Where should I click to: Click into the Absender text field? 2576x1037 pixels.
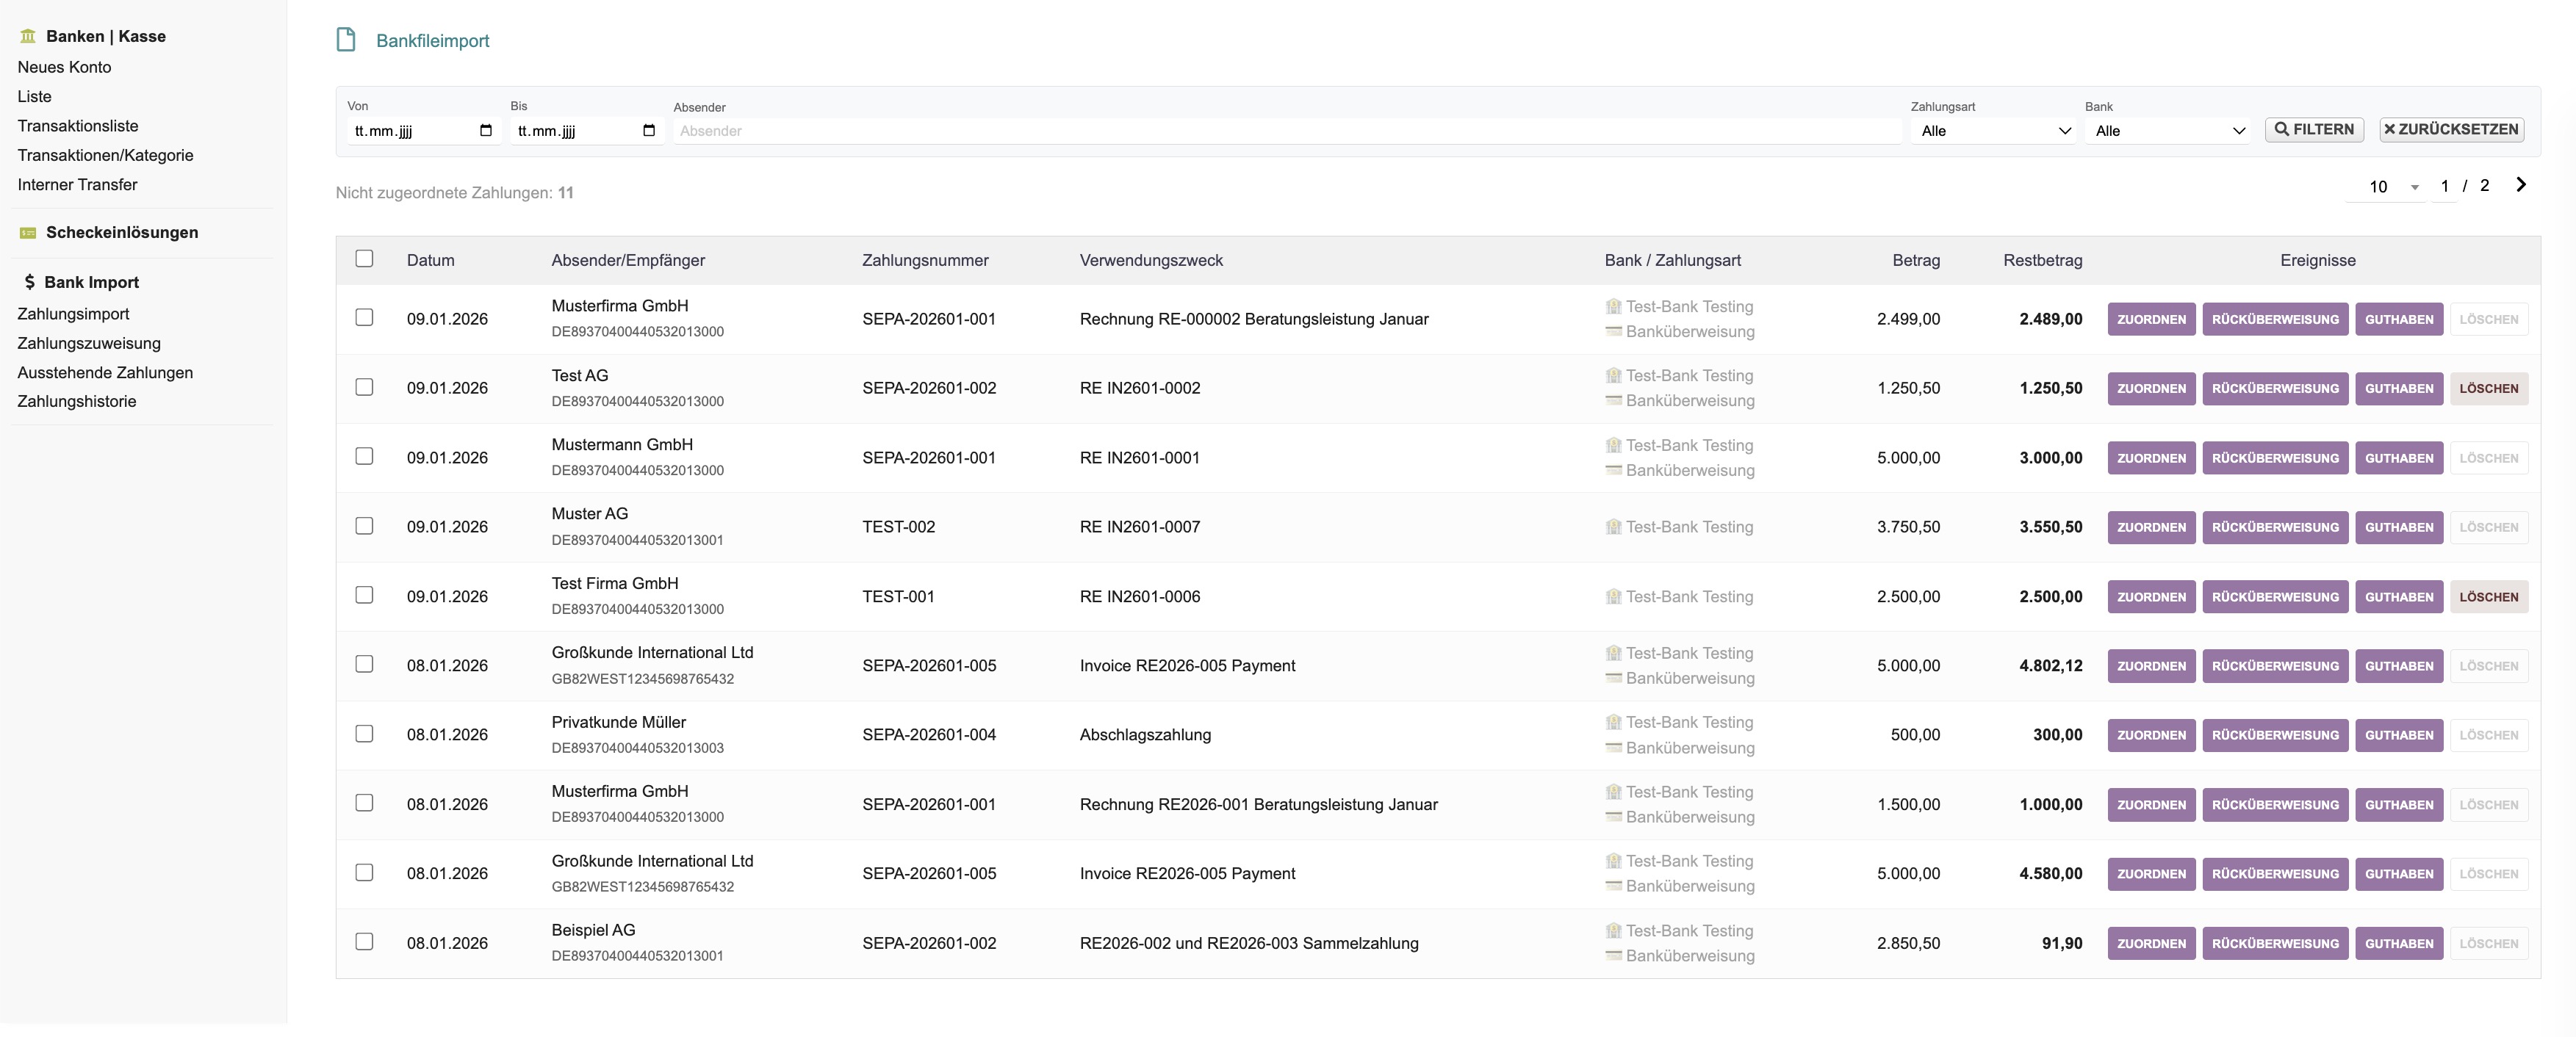pos(1286,131)
